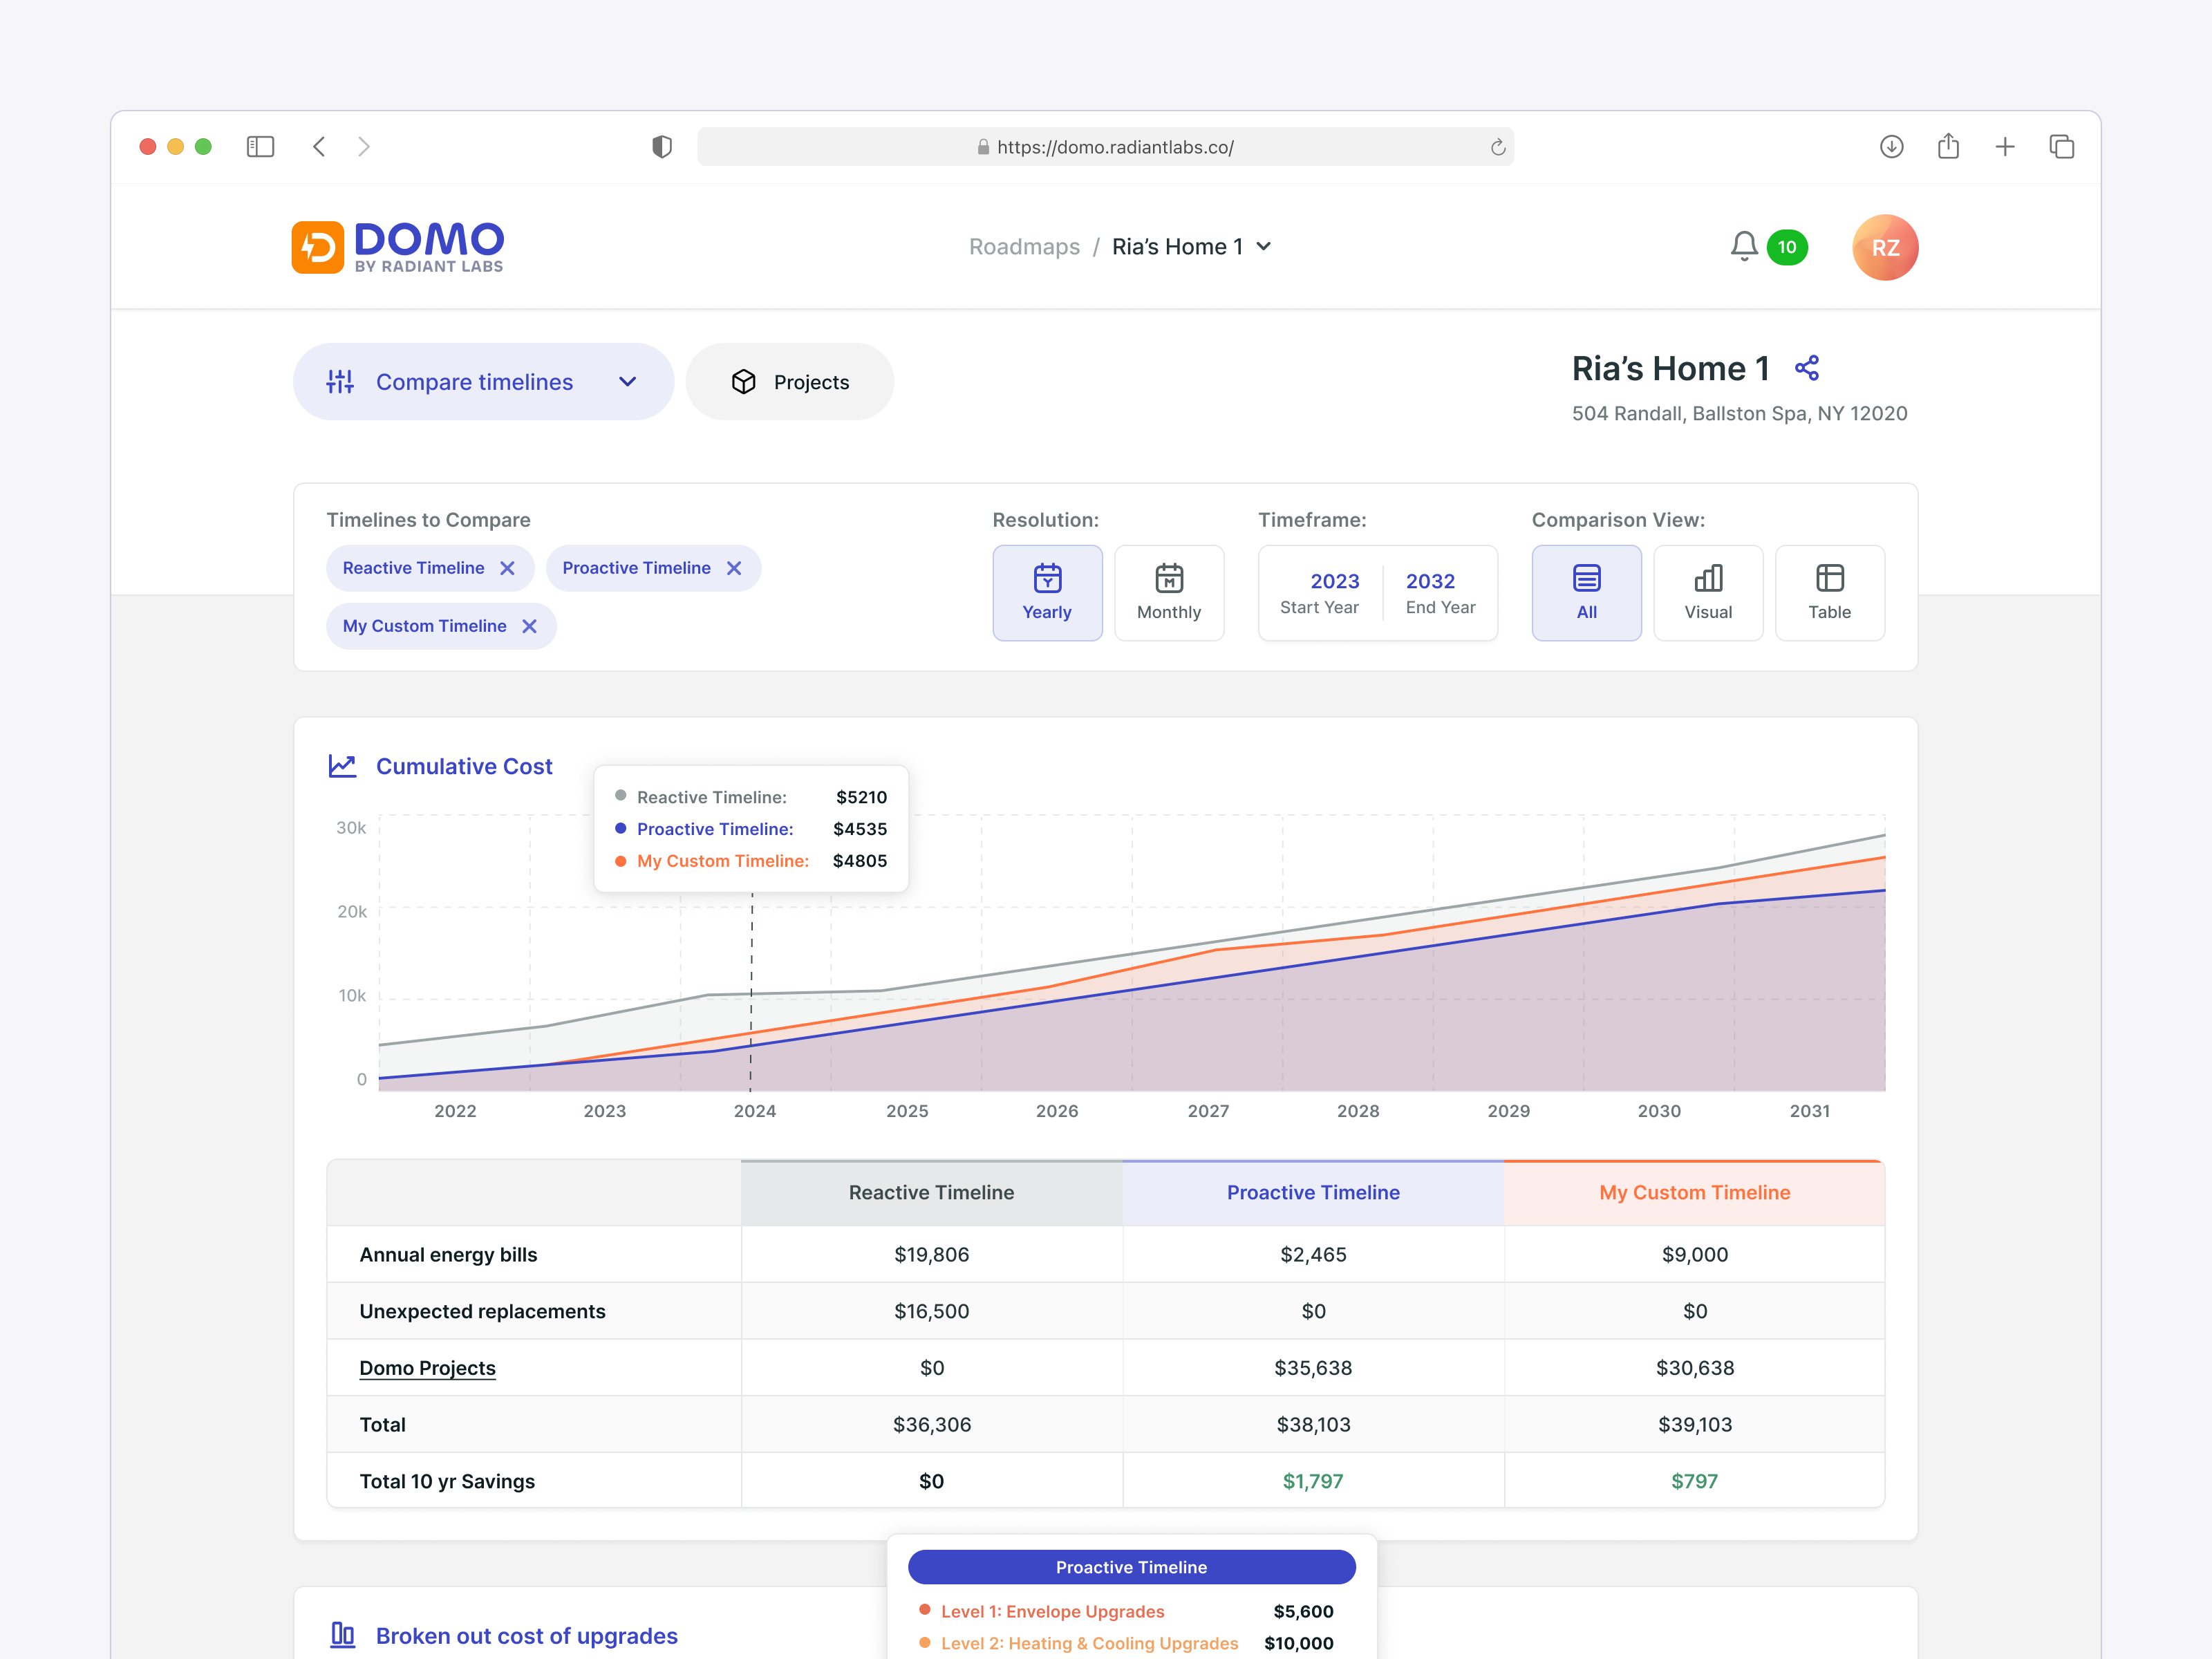Select Visual comparison view
This screenshot has height=1659, width=2212.
1707,592
